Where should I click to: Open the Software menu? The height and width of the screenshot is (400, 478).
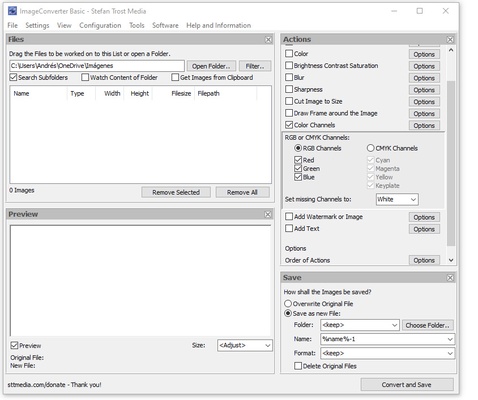[165, 25]
